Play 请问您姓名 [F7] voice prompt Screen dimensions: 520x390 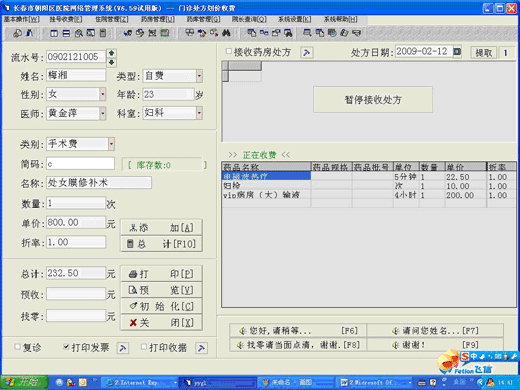pos(435,331)
